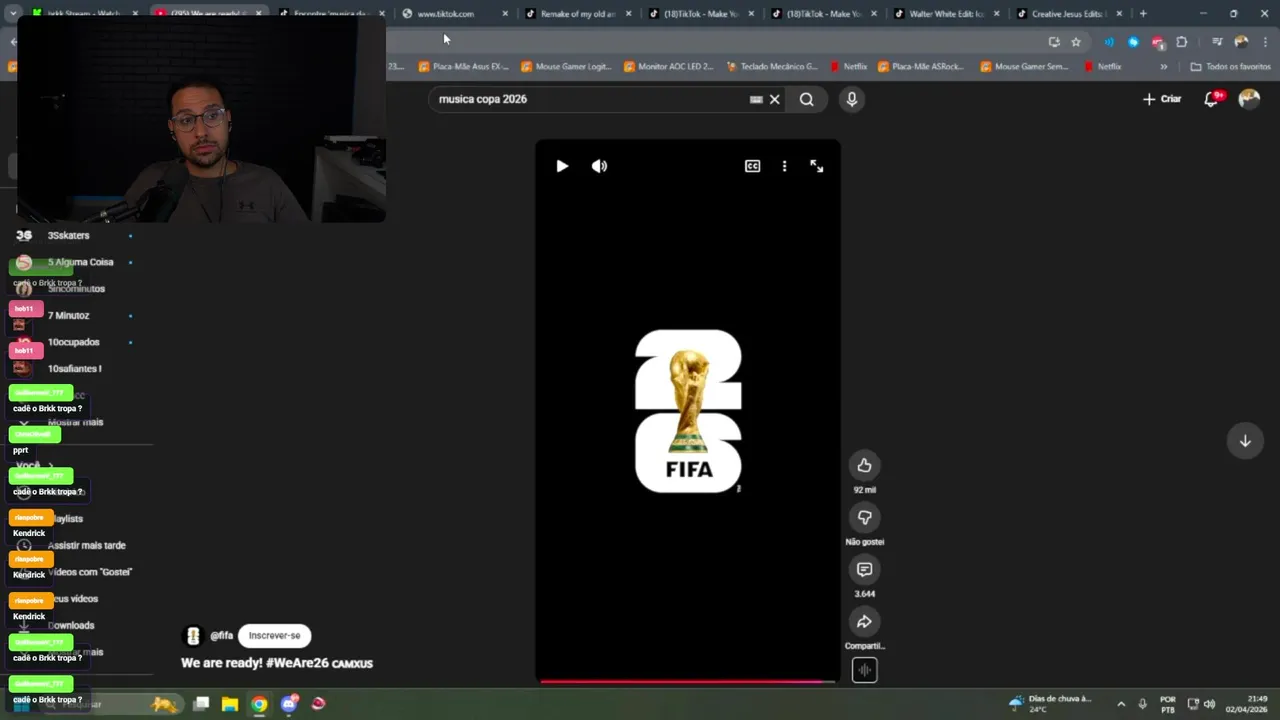
Task: Enter fullscreen on the short video
Action: (x=816, y=166)
